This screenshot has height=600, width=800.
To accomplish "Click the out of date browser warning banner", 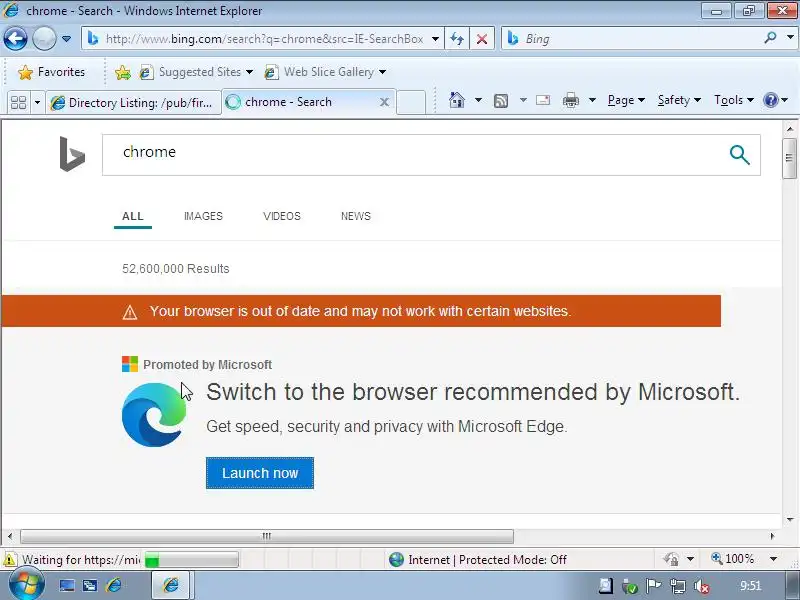I will 361,311.
